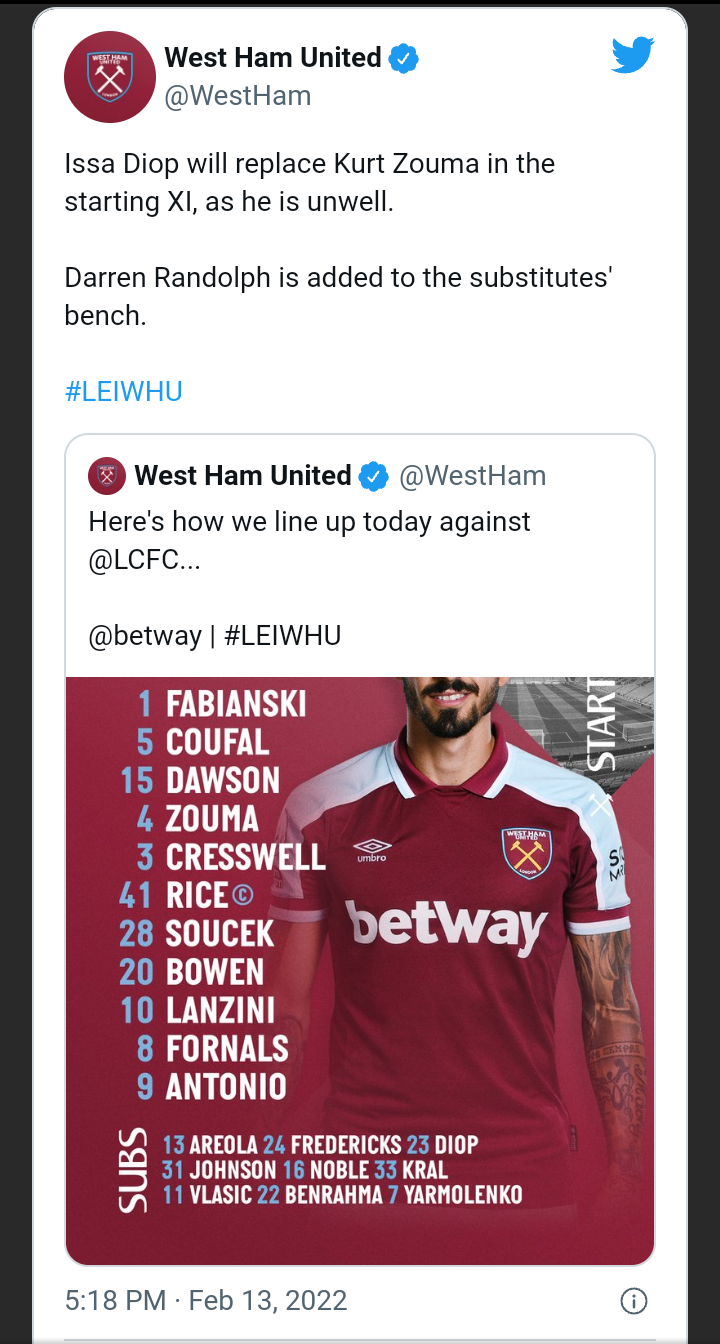Image resolution: width=720 pixels, height=1344 pixels.
Task: Open the @betway mention in the quoted tweet
Action: 145,636
